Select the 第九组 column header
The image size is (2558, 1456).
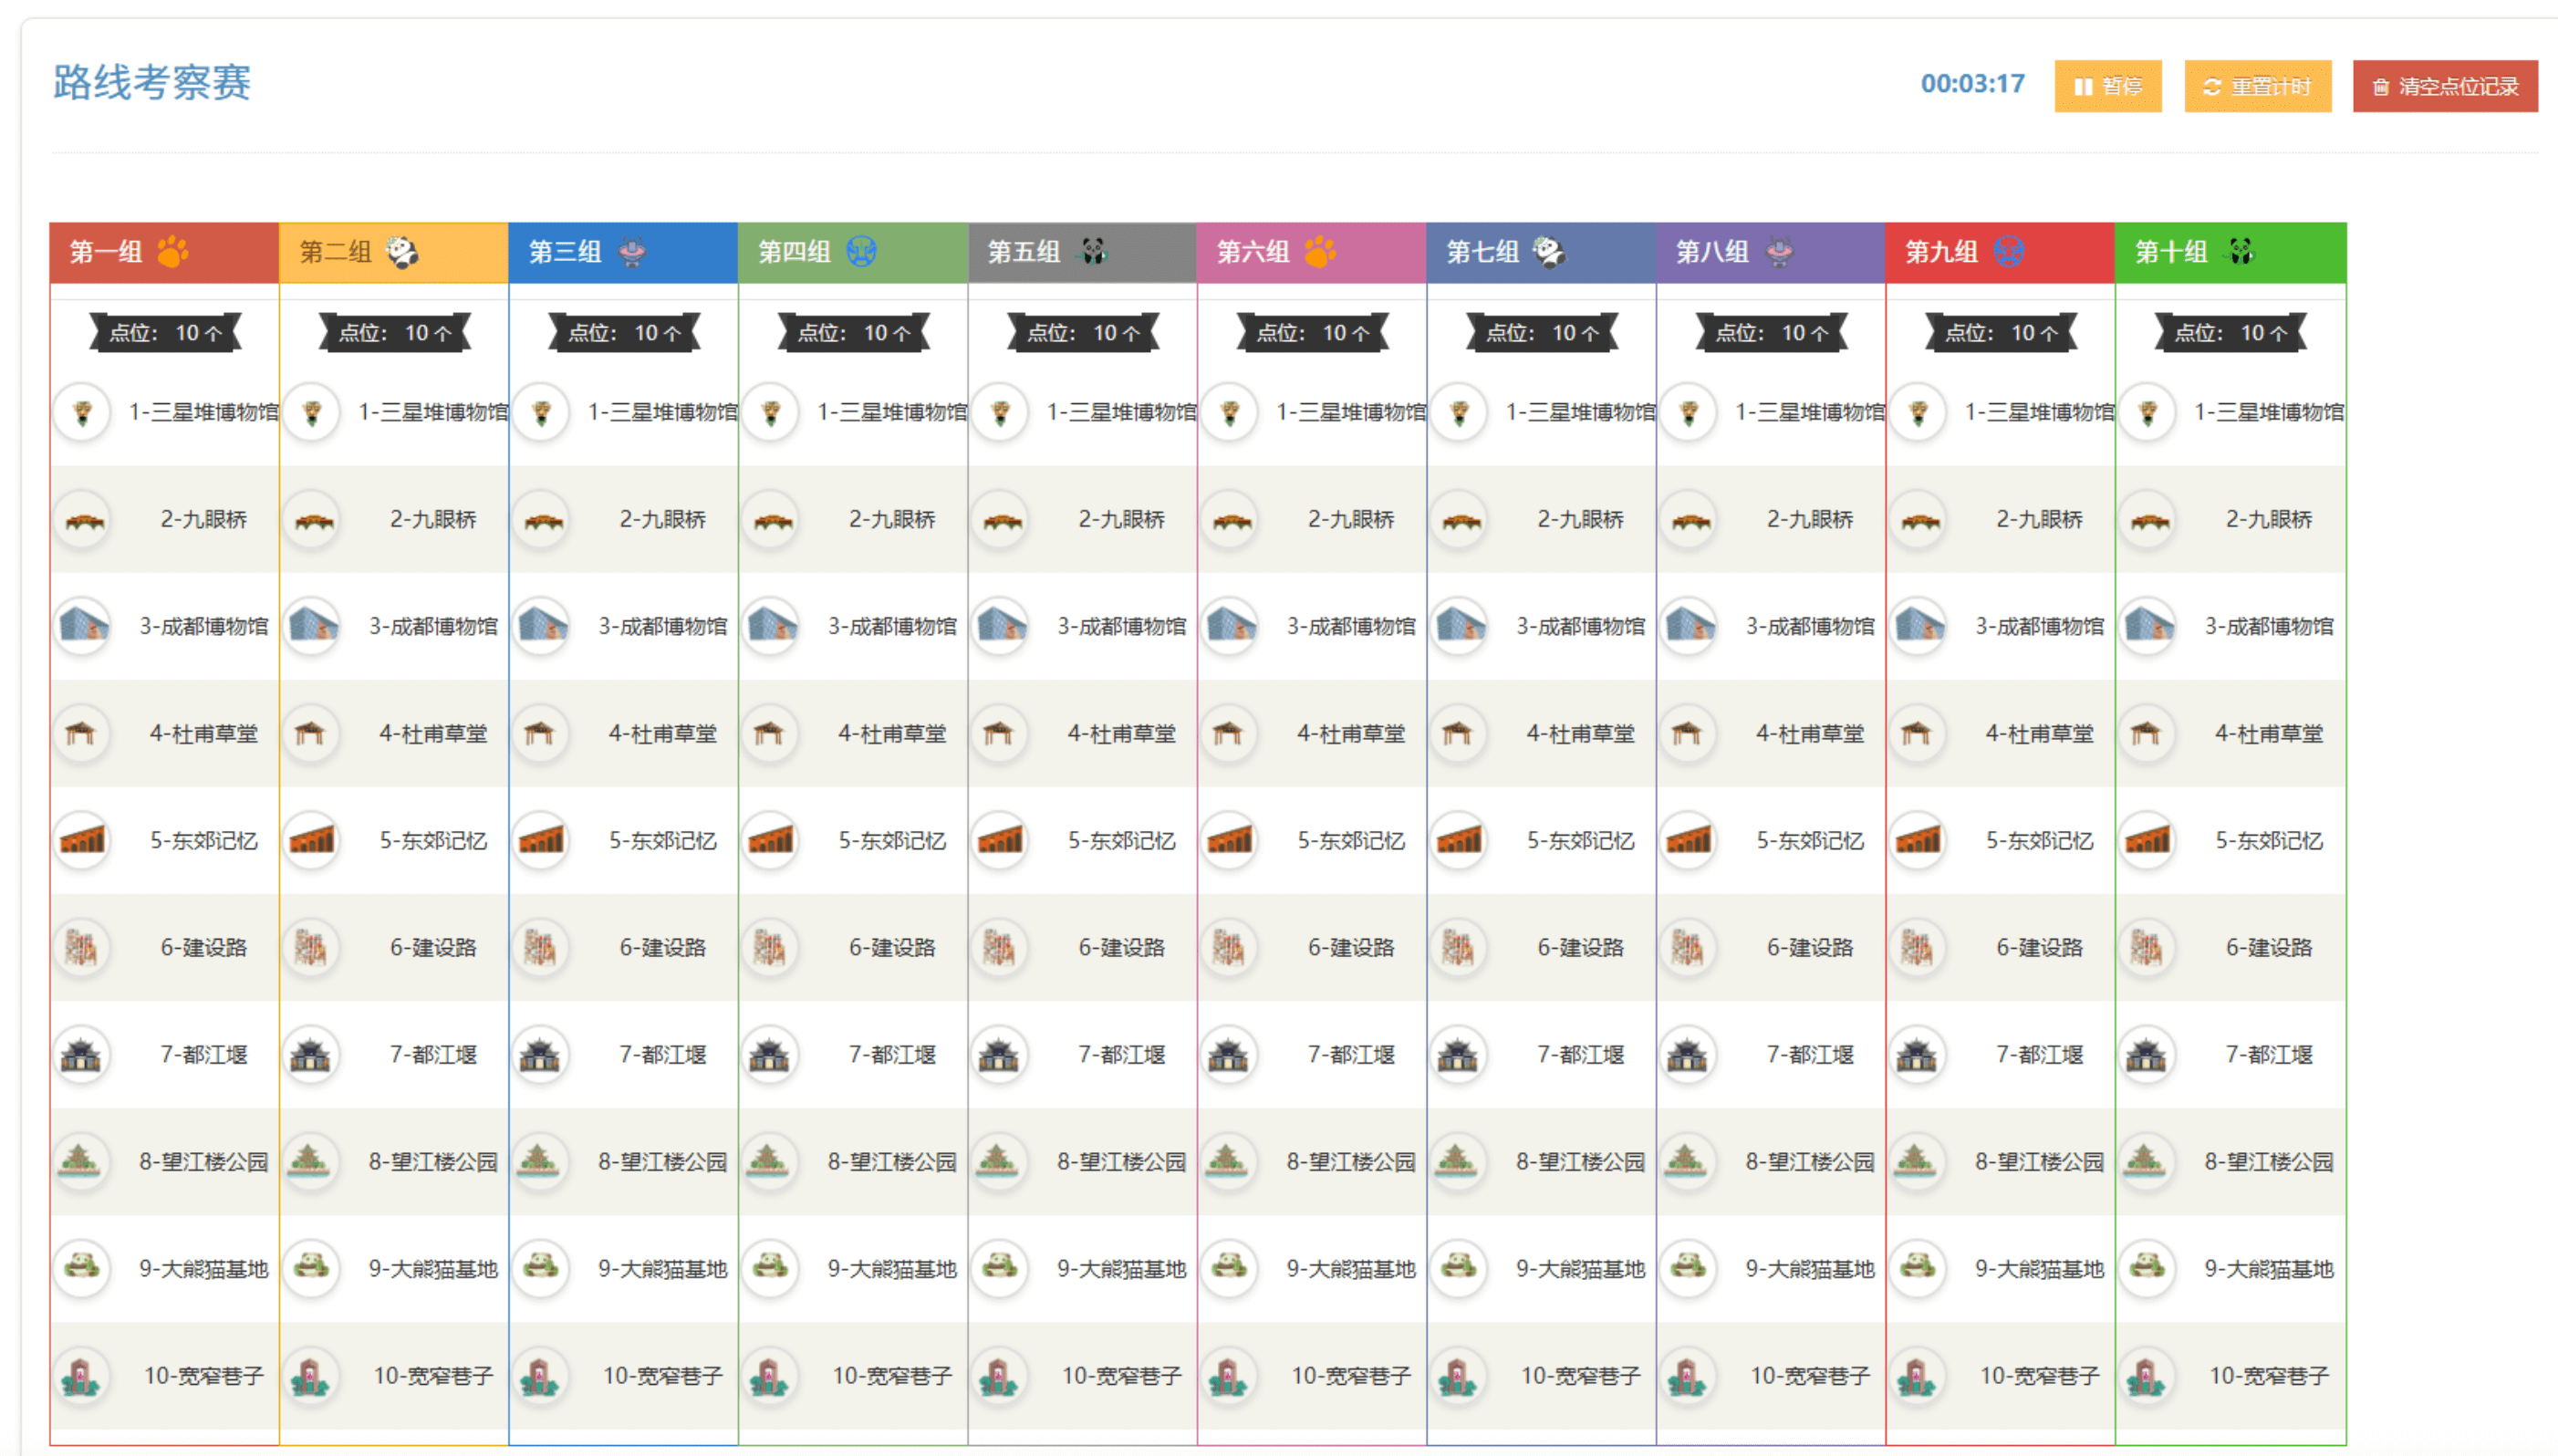(x=1942, y=252)
